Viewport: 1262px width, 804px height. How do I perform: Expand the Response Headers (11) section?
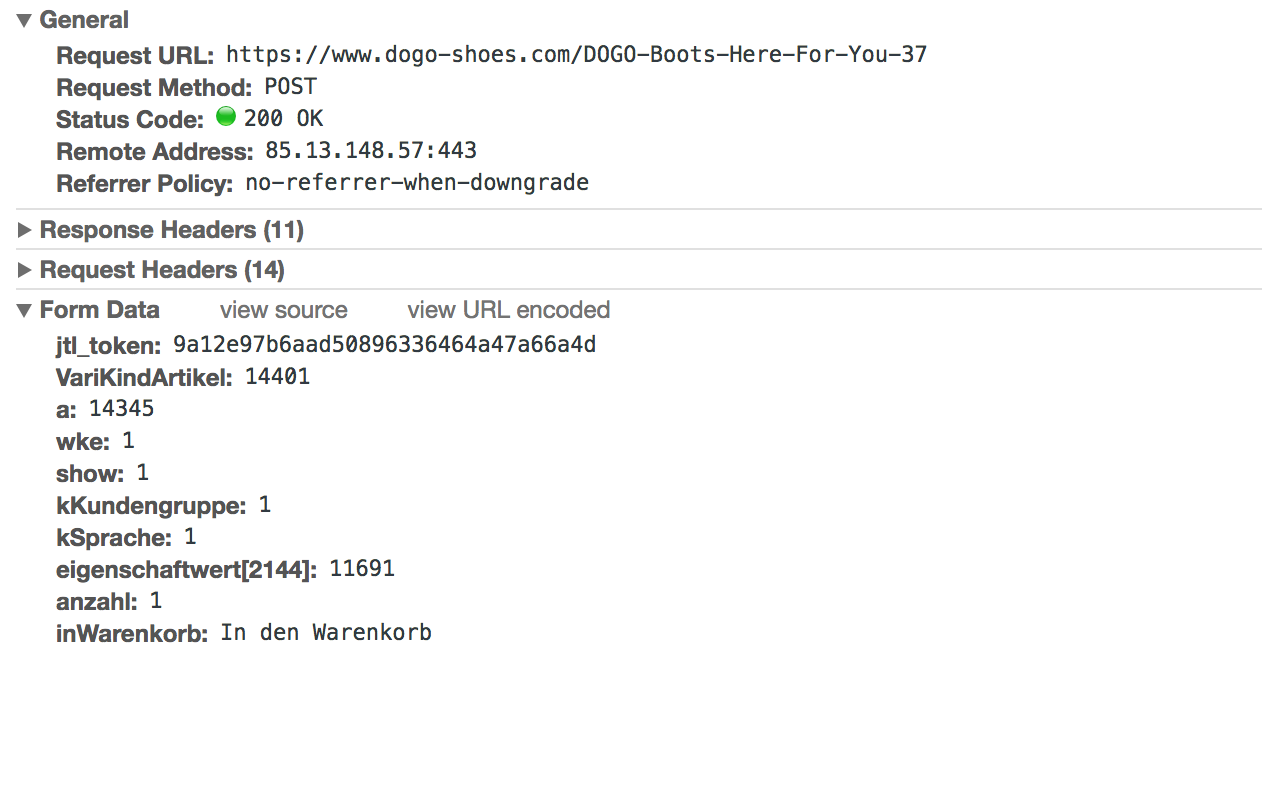25,230
